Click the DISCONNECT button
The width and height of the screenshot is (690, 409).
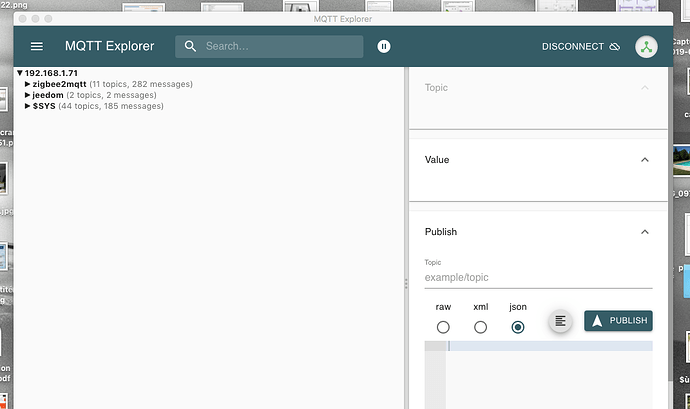pos(581,46)
